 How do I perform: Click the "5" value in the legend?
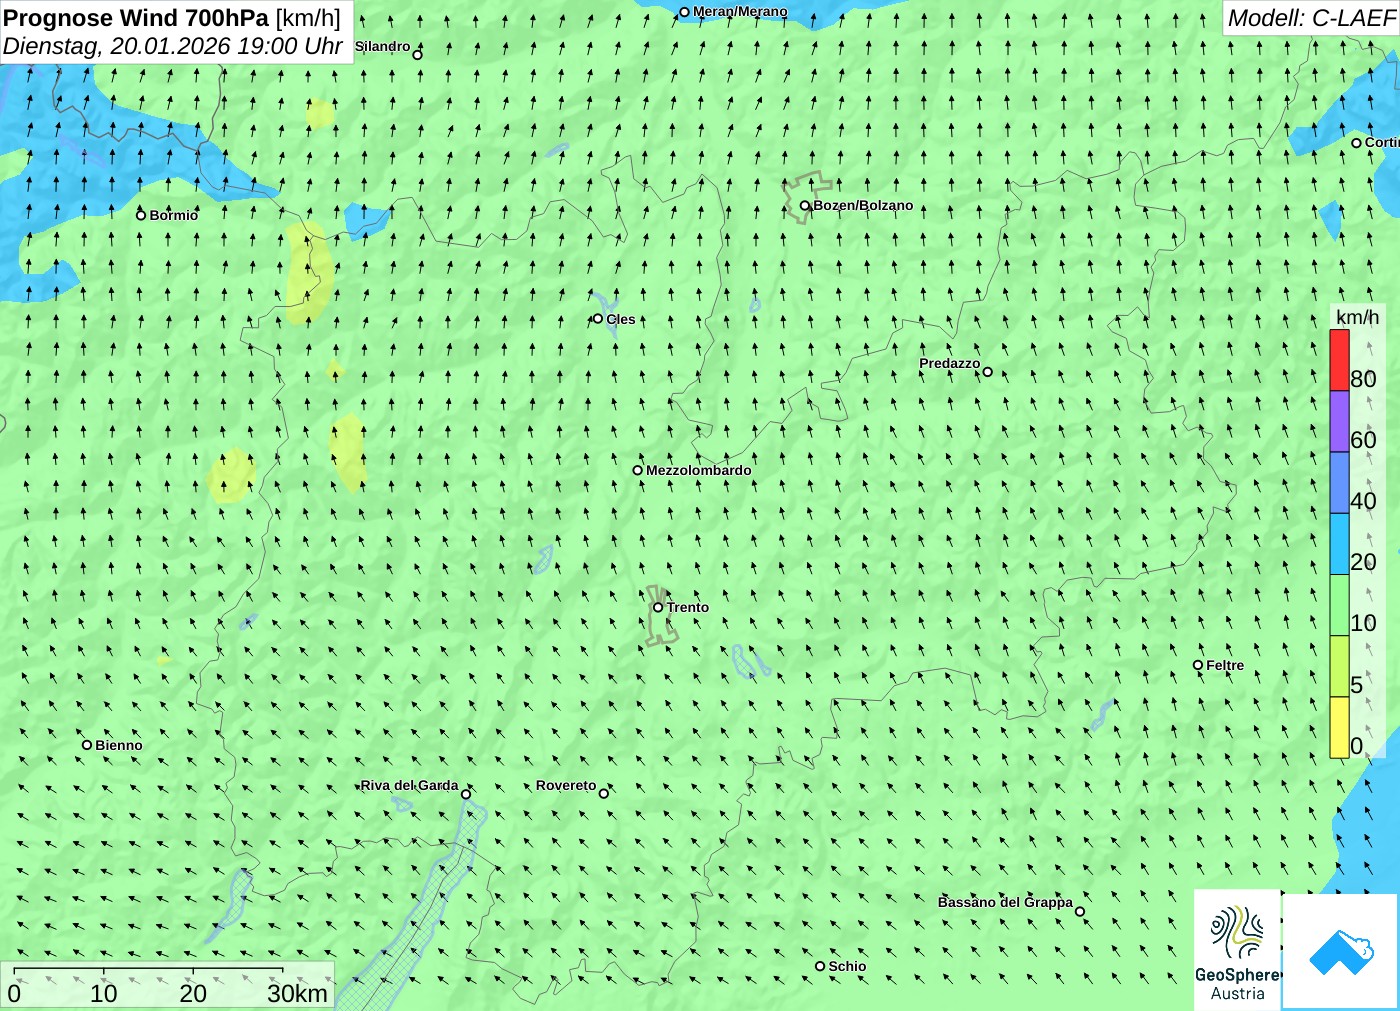(1357, 685)
